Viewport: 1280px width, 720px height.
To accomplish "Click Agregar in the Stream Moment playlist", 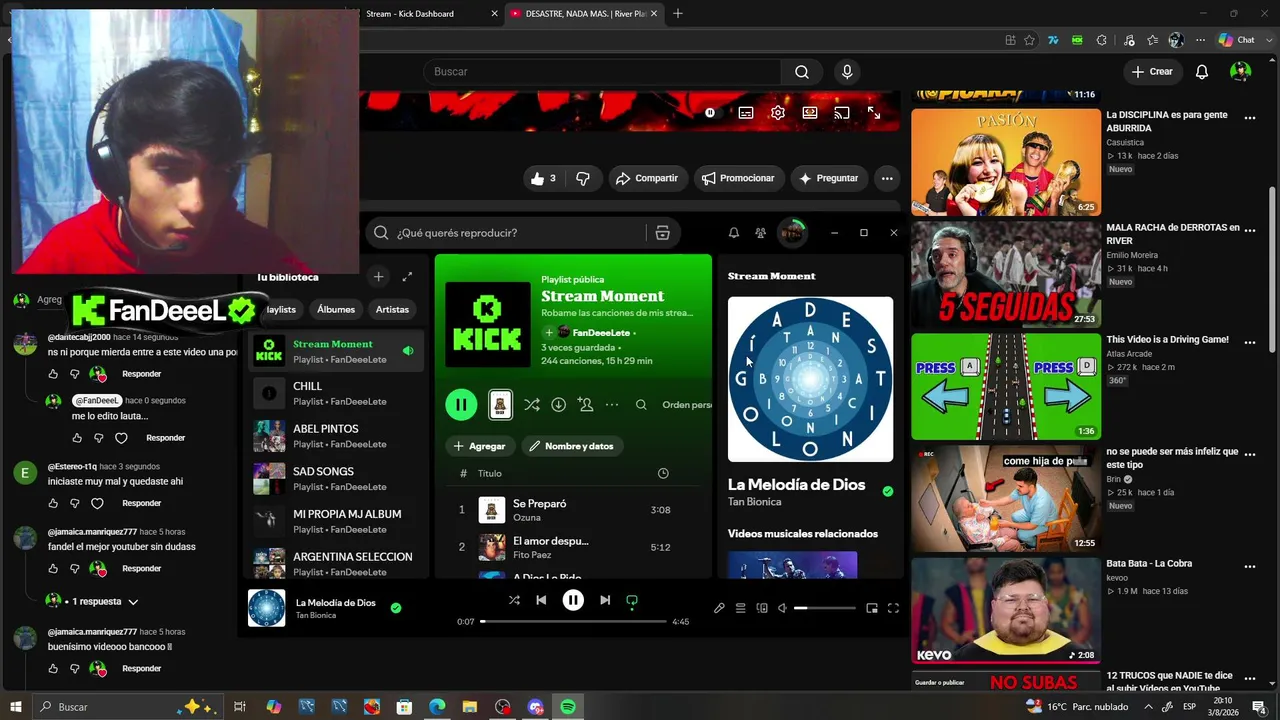I will tap(479, 446).
